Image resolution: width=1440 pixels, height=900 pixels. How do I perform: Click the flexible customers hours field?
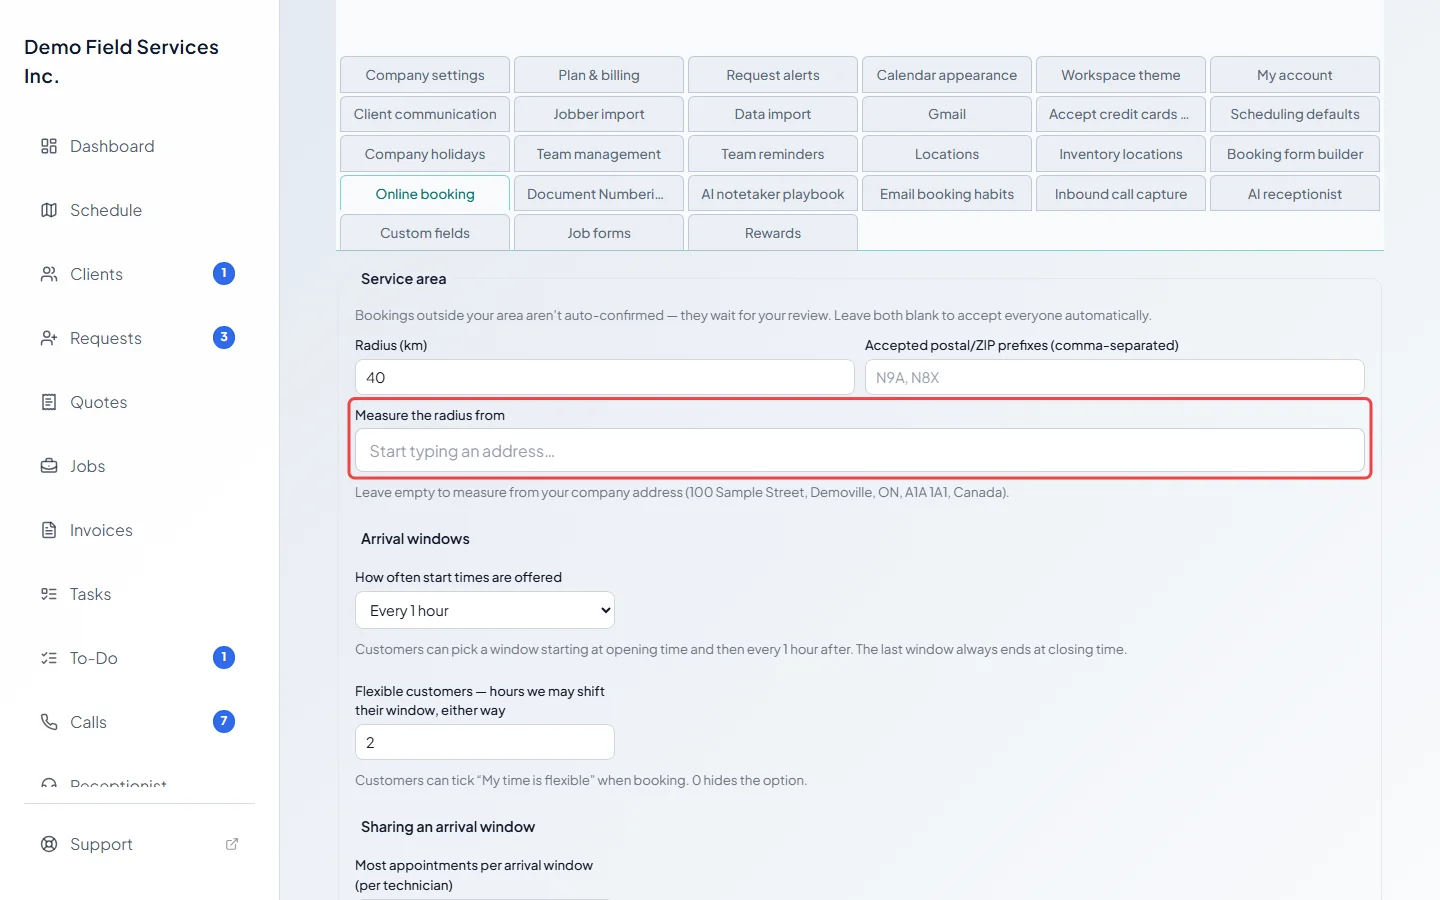tap(485, 742)
